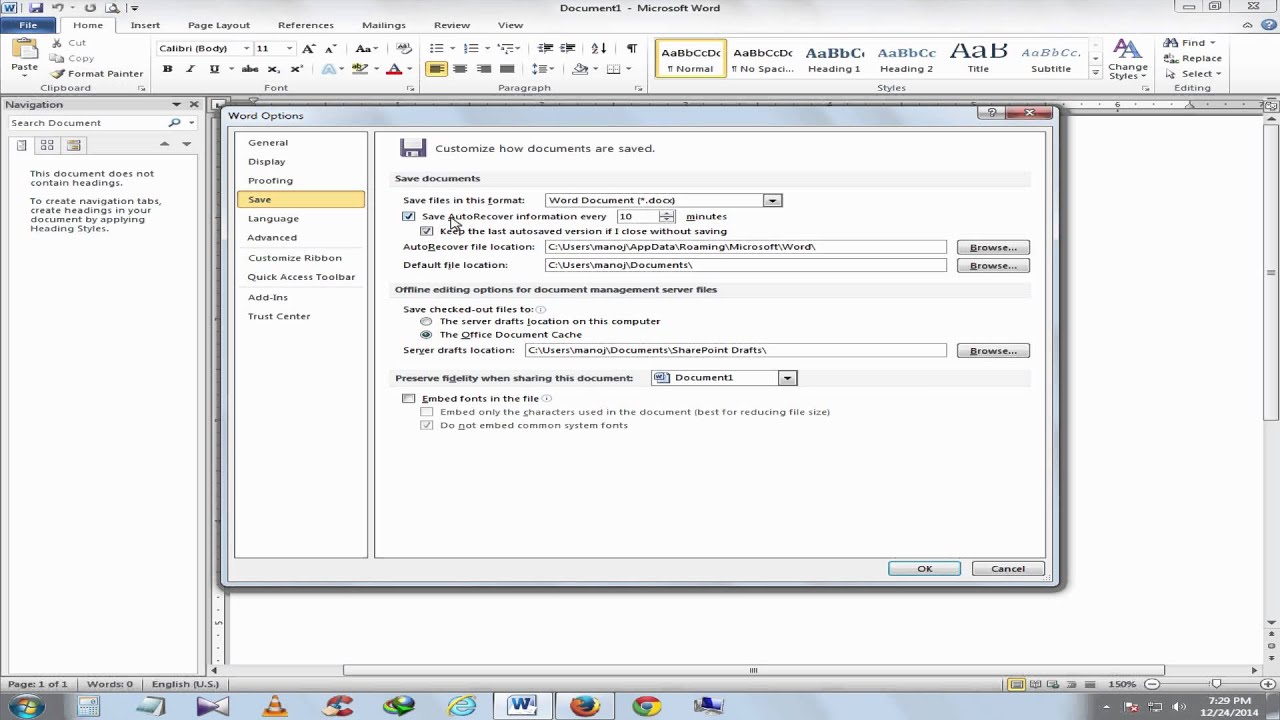This screenshot has width=1280, height=720.
Task: Click the Numbering list icon
Action: pos(471,48)
